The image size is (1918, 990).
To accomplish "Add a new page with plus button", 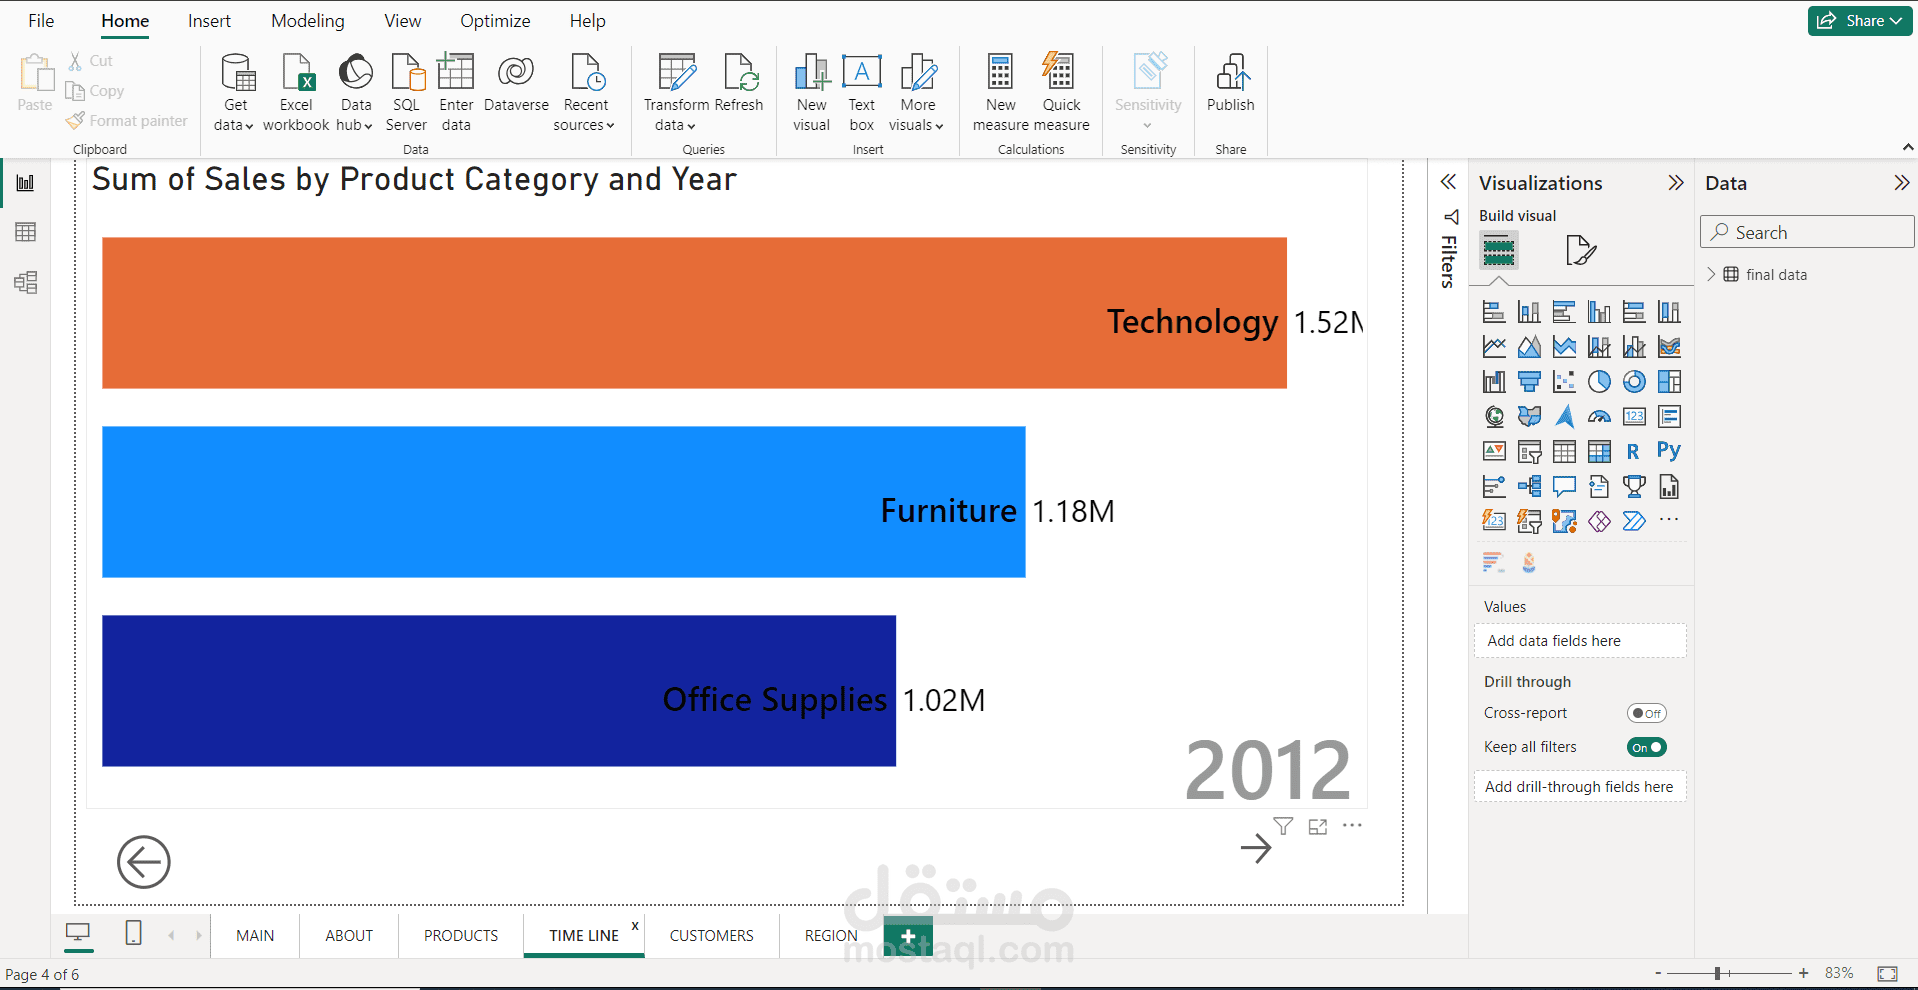I will (908, 936).
